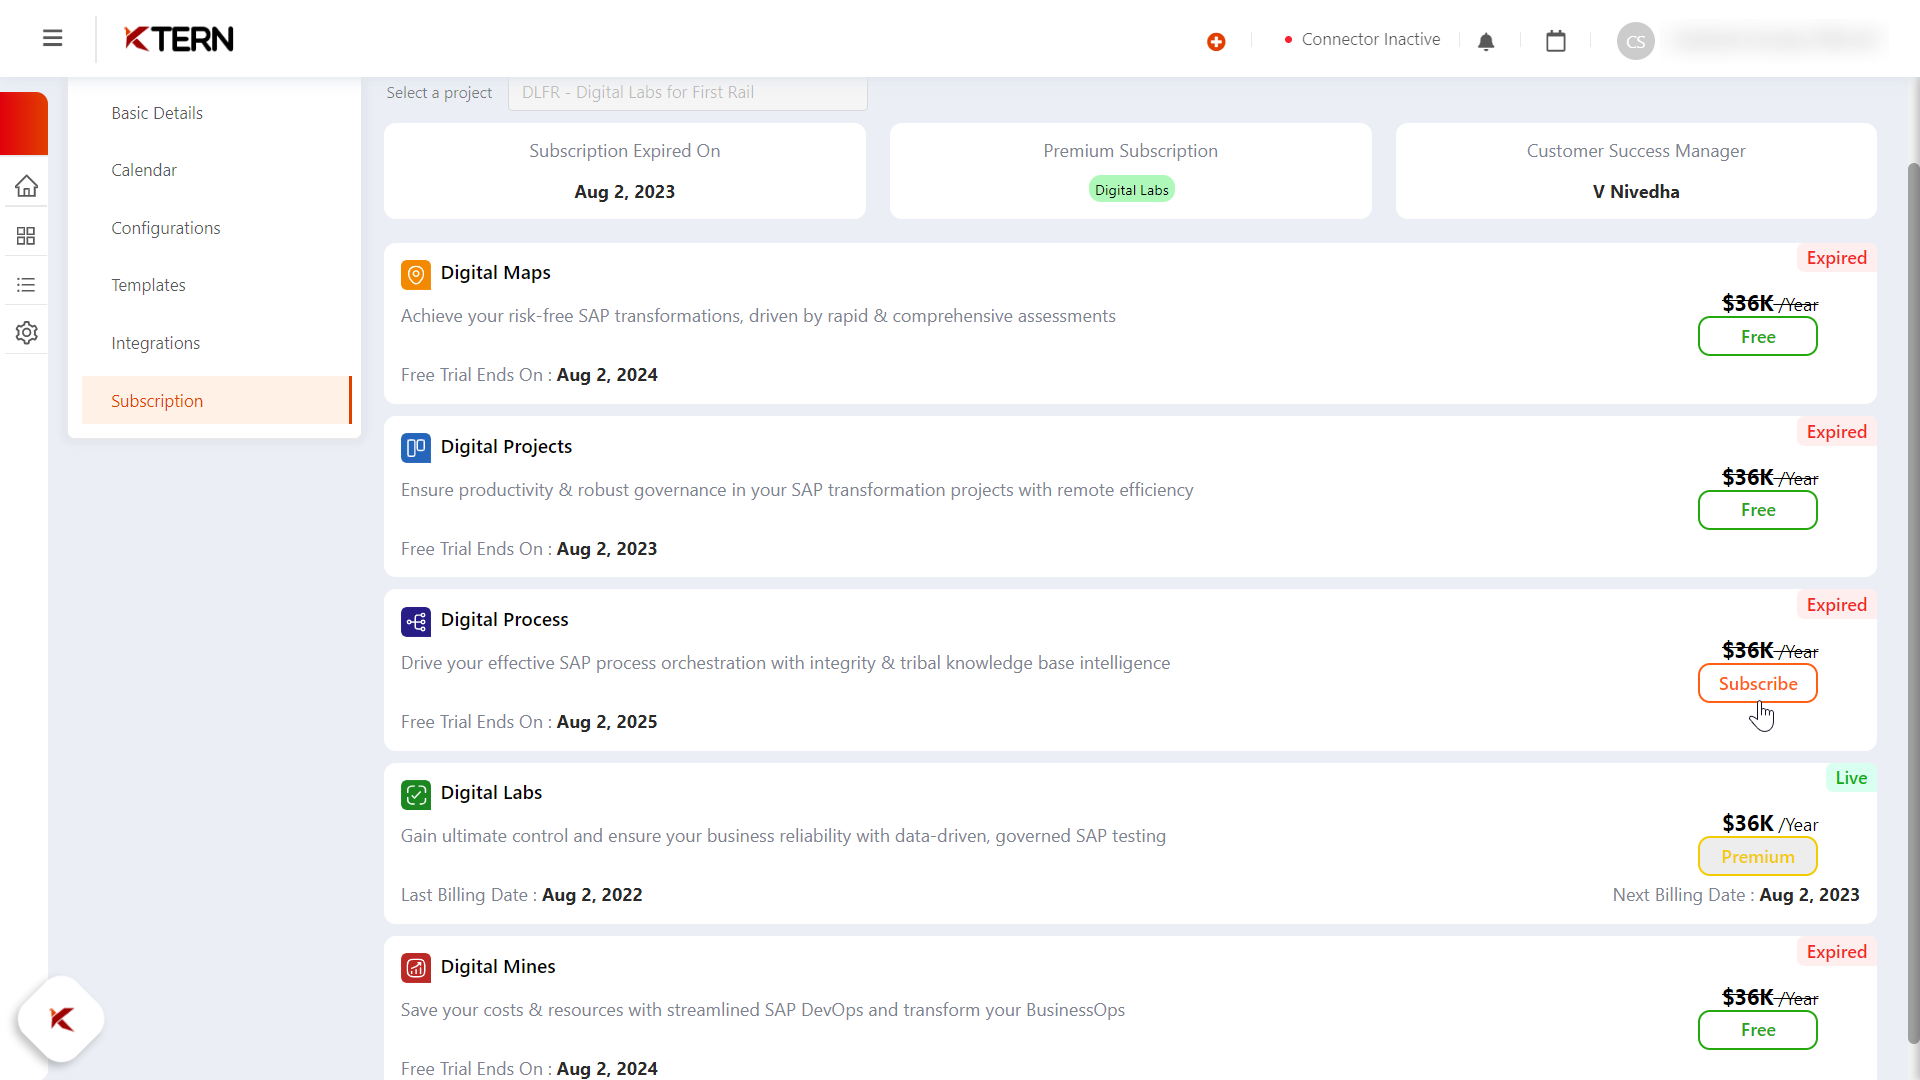Click the Digital Maps title
The width and height of the screenshot is (1920, 1080).
point(495,272)
